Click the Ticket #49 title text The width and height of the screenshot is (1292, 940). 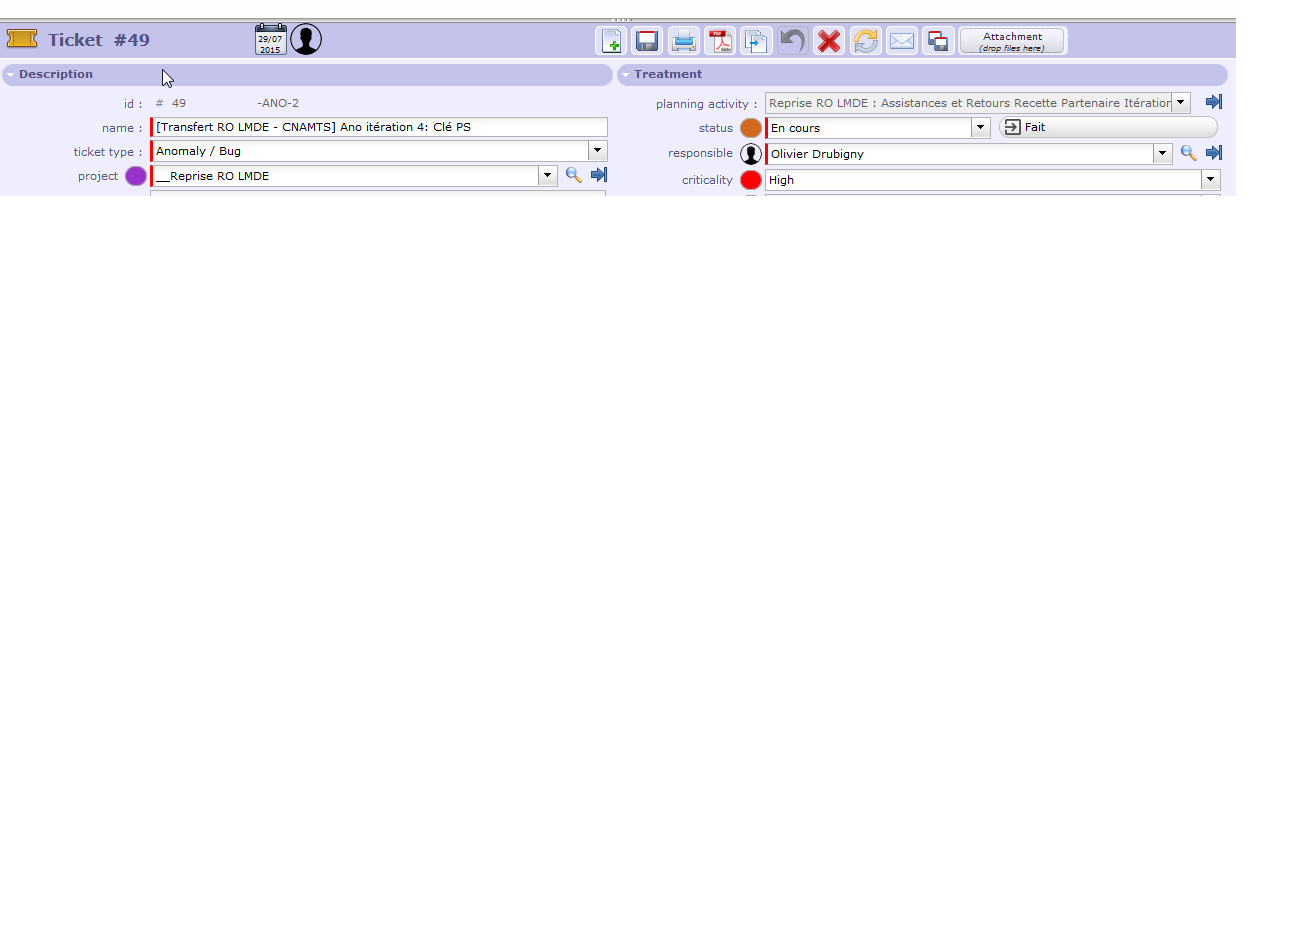tap(99, 40)
